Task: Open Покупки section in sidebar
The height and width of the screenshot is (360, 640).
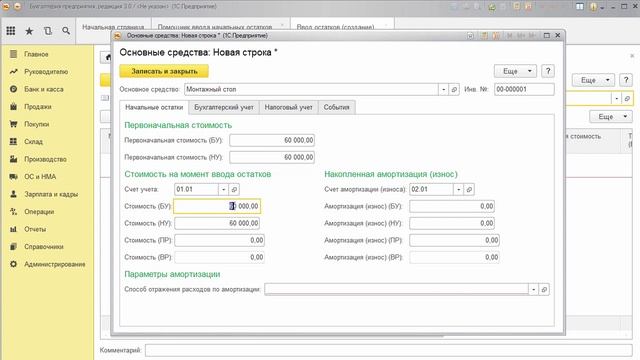Action: pyautogui.click(x=36, y=124)
